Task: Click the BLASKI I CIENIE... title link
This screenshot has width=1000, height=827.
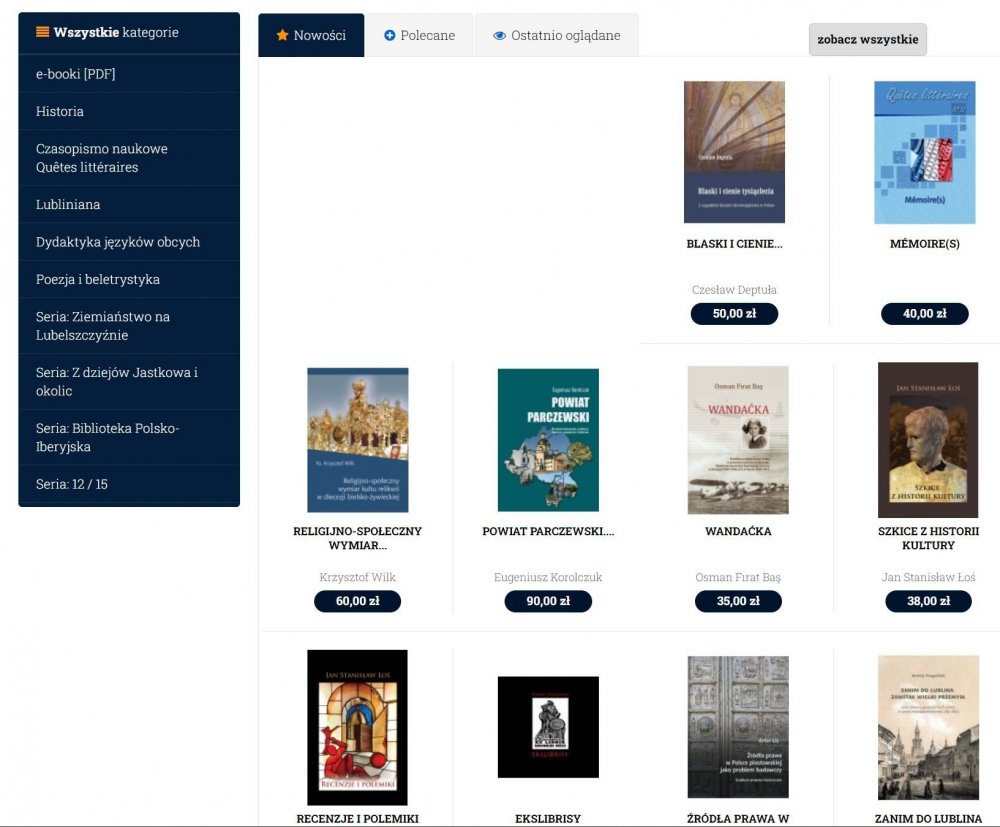Action: pos(734,244)
